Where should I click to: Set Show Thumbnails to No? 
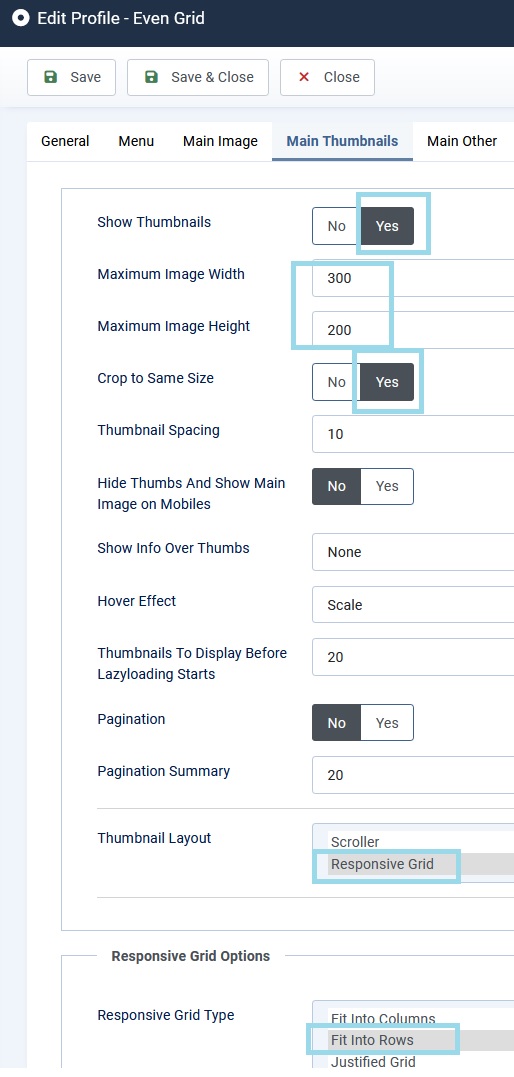(x=336, y=226)
